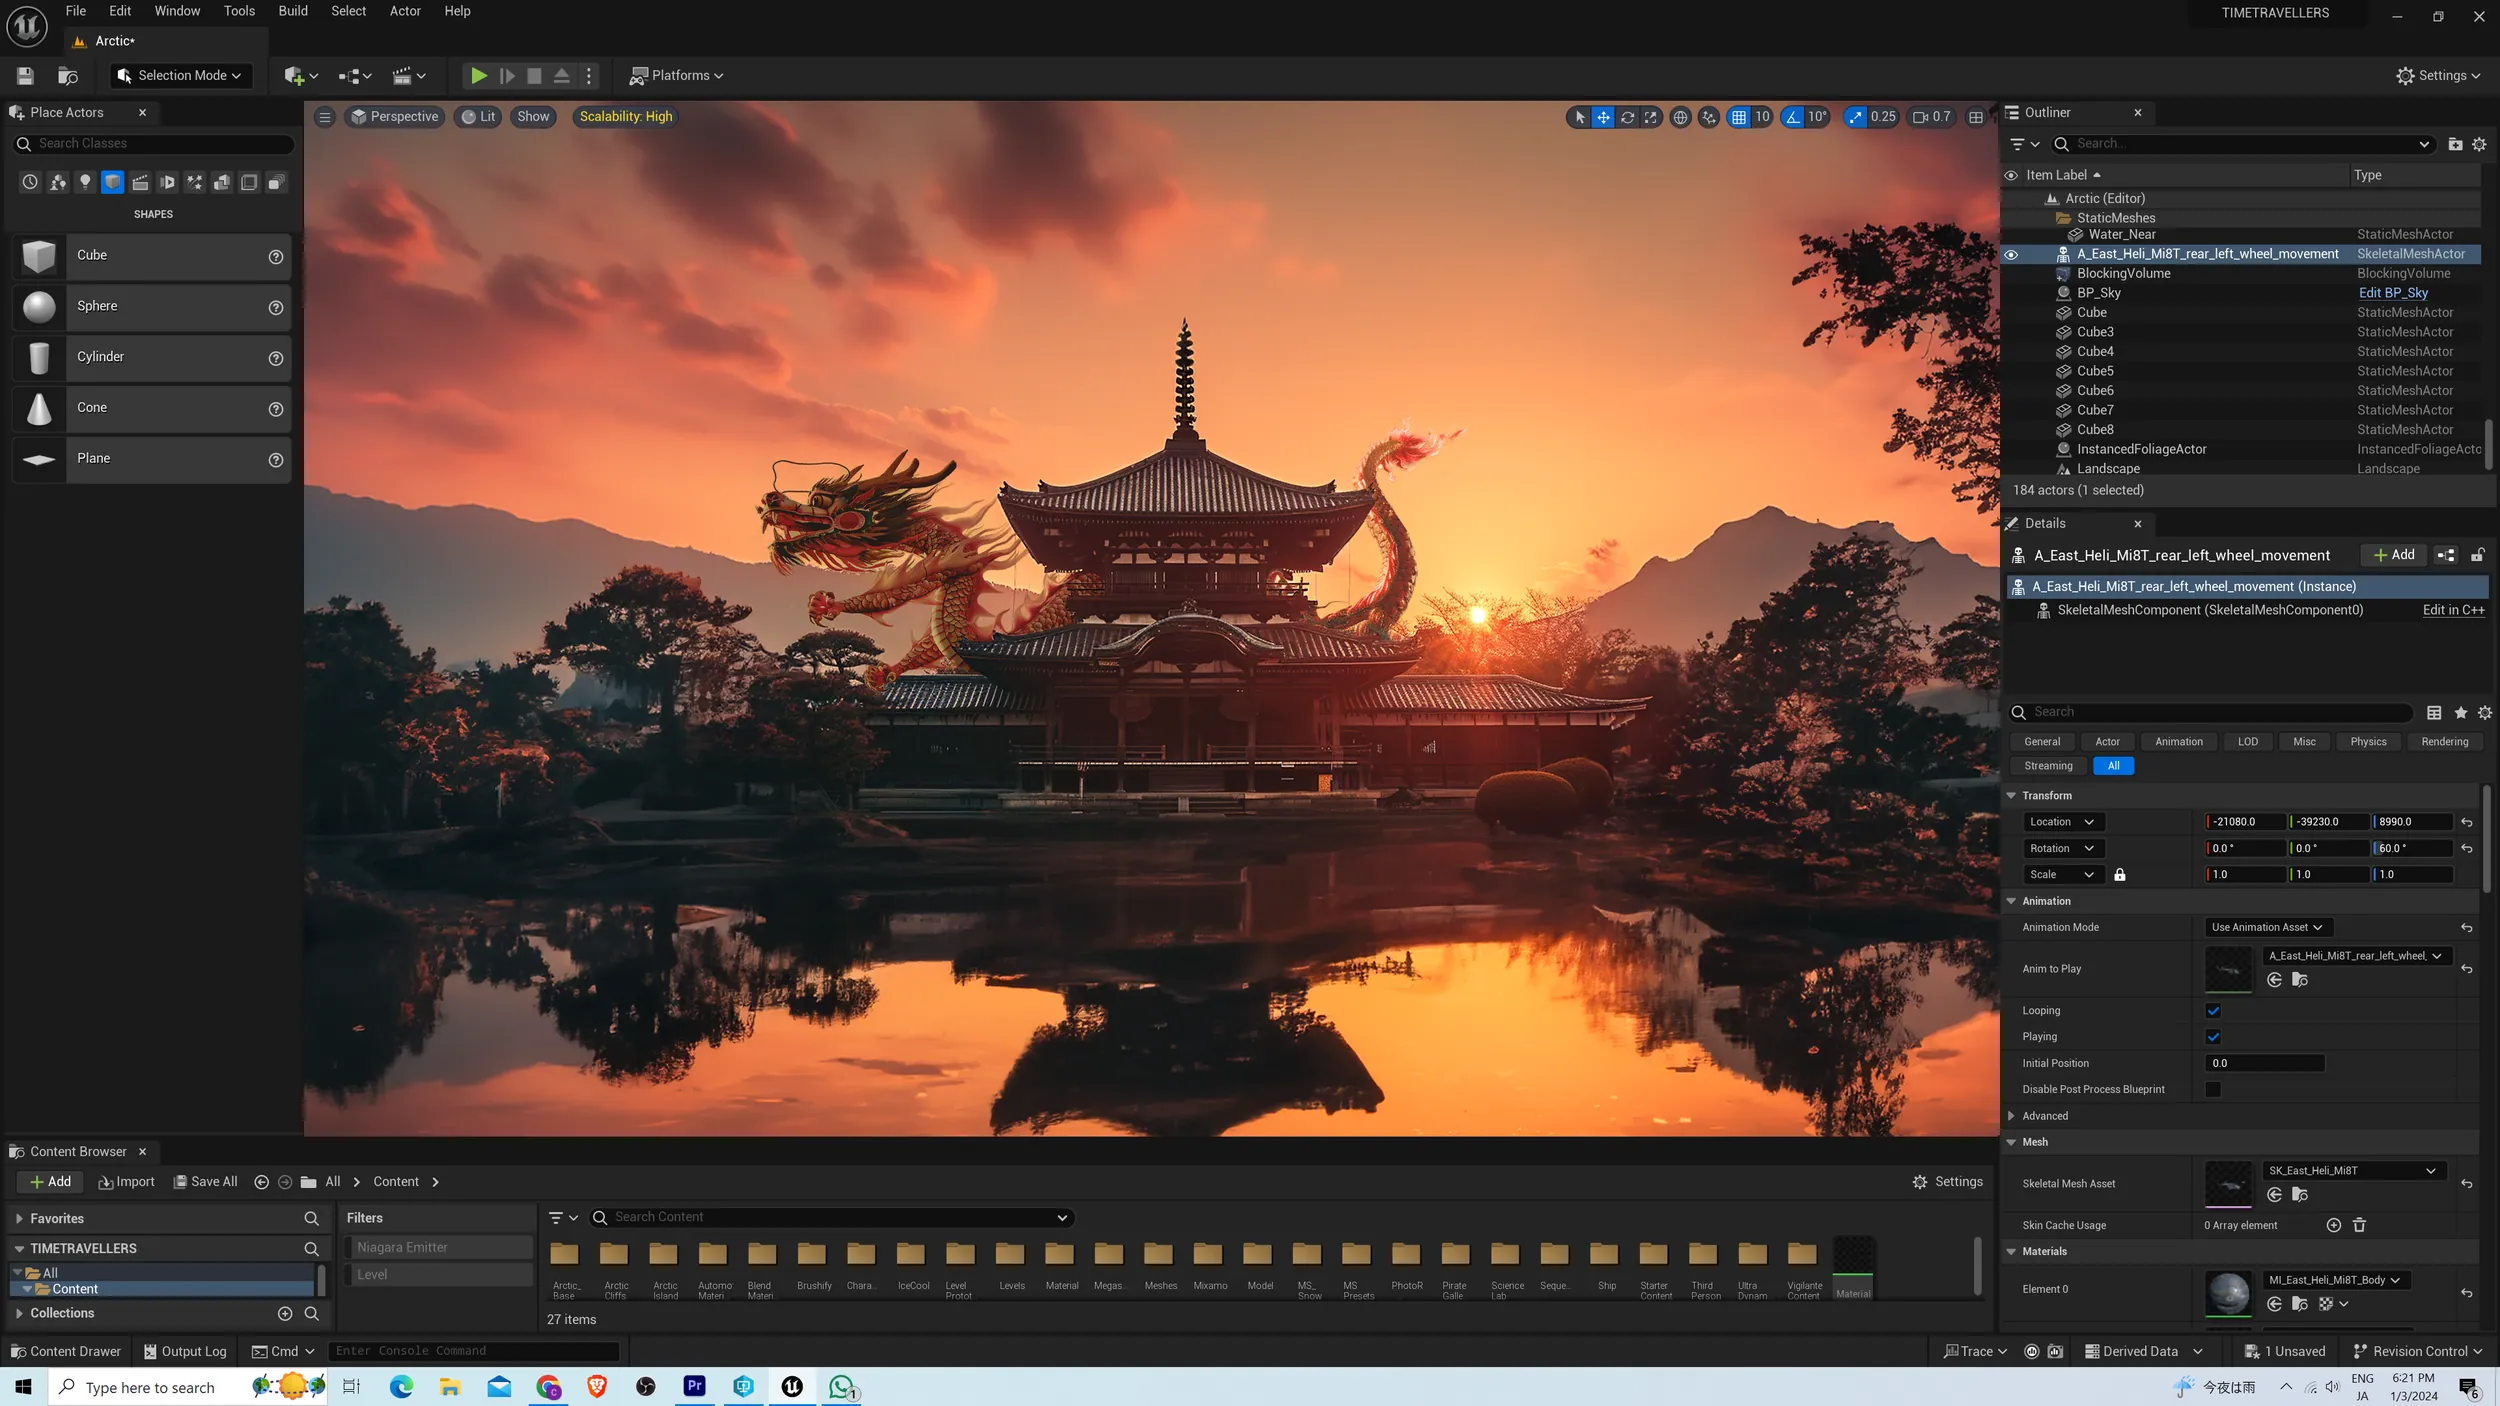Screen dimensions: 2500x1406
Task: Click Revision Control in status bar
Action: pyautogui.click(x=2418, y=1352)
